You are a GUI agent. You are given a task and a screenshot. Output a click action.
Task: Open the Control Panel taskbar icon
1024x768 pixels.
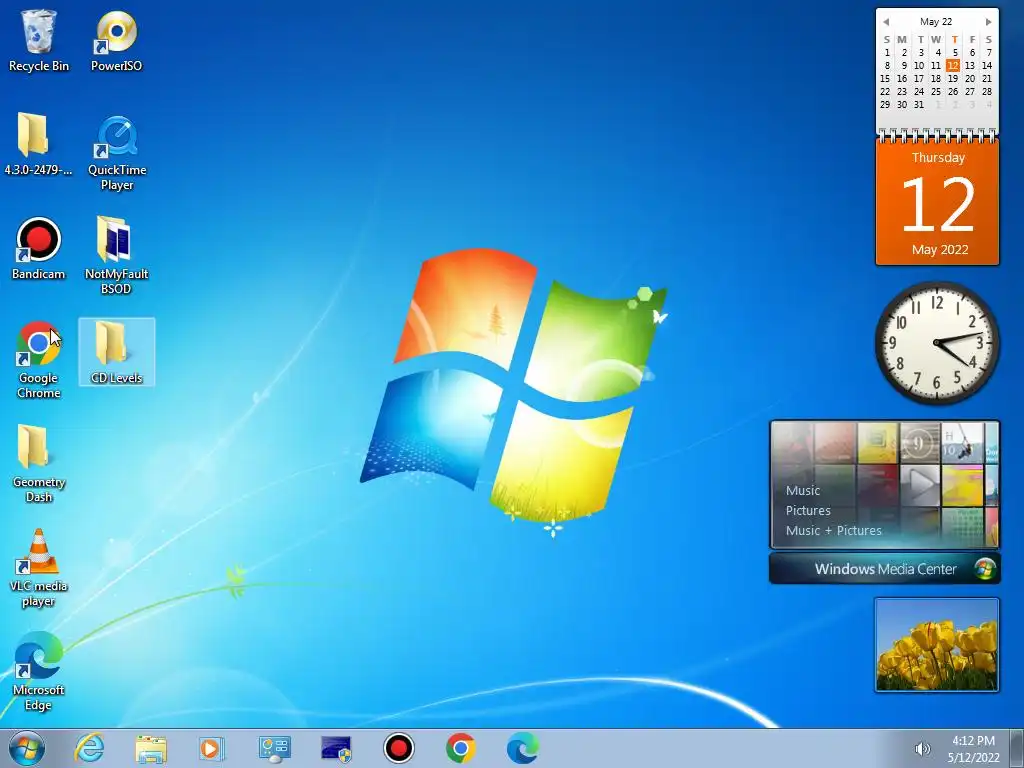tap(274, 748)
